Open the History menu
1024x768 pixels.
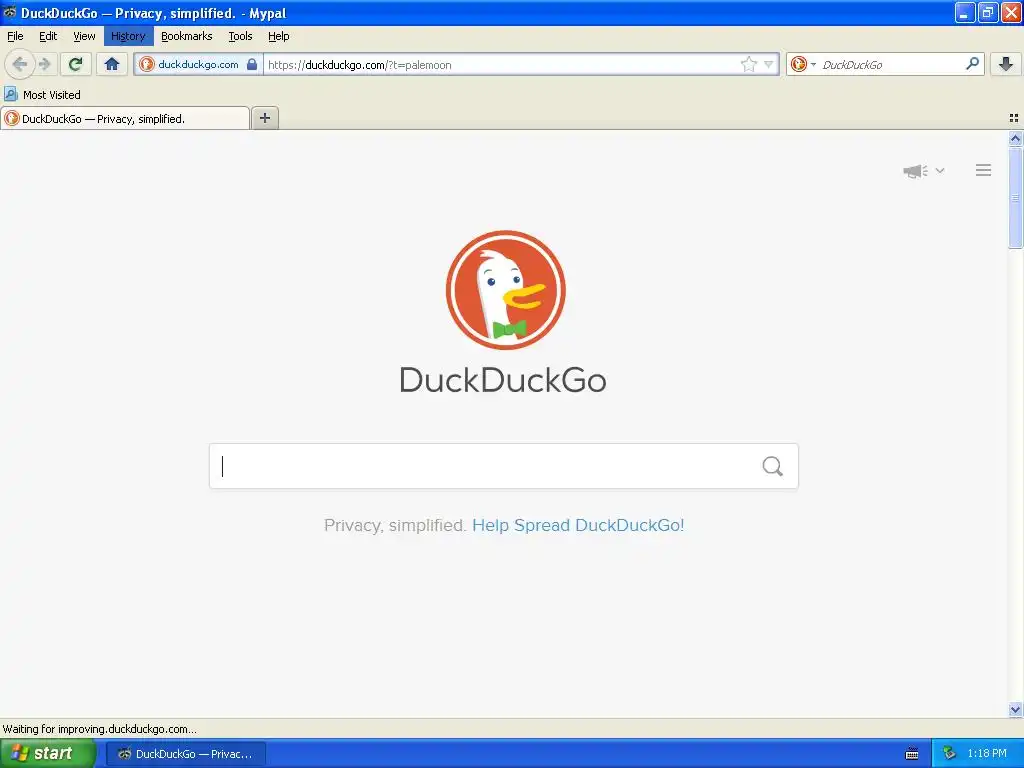(128, 36)
